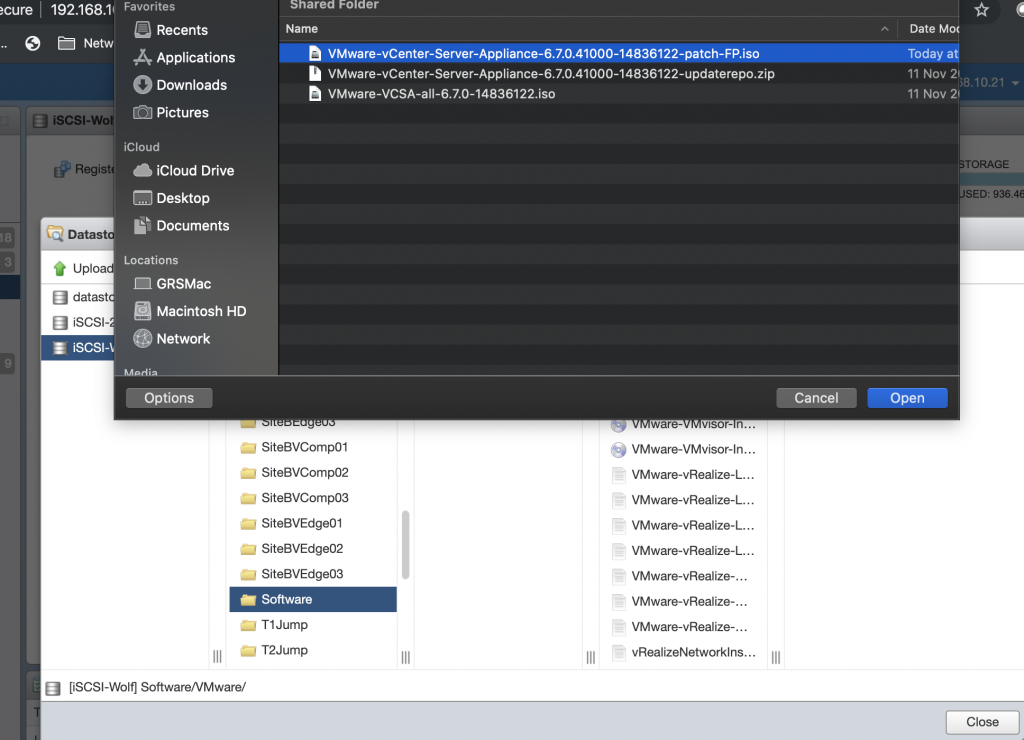The height and width of the screenshot is (740, 1024).
Task: Open the Pictures location
Action: point(171,112)
